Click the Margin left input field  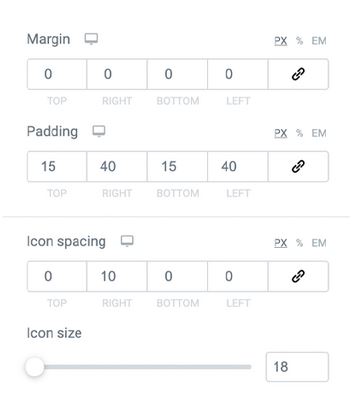coord(238,74)
